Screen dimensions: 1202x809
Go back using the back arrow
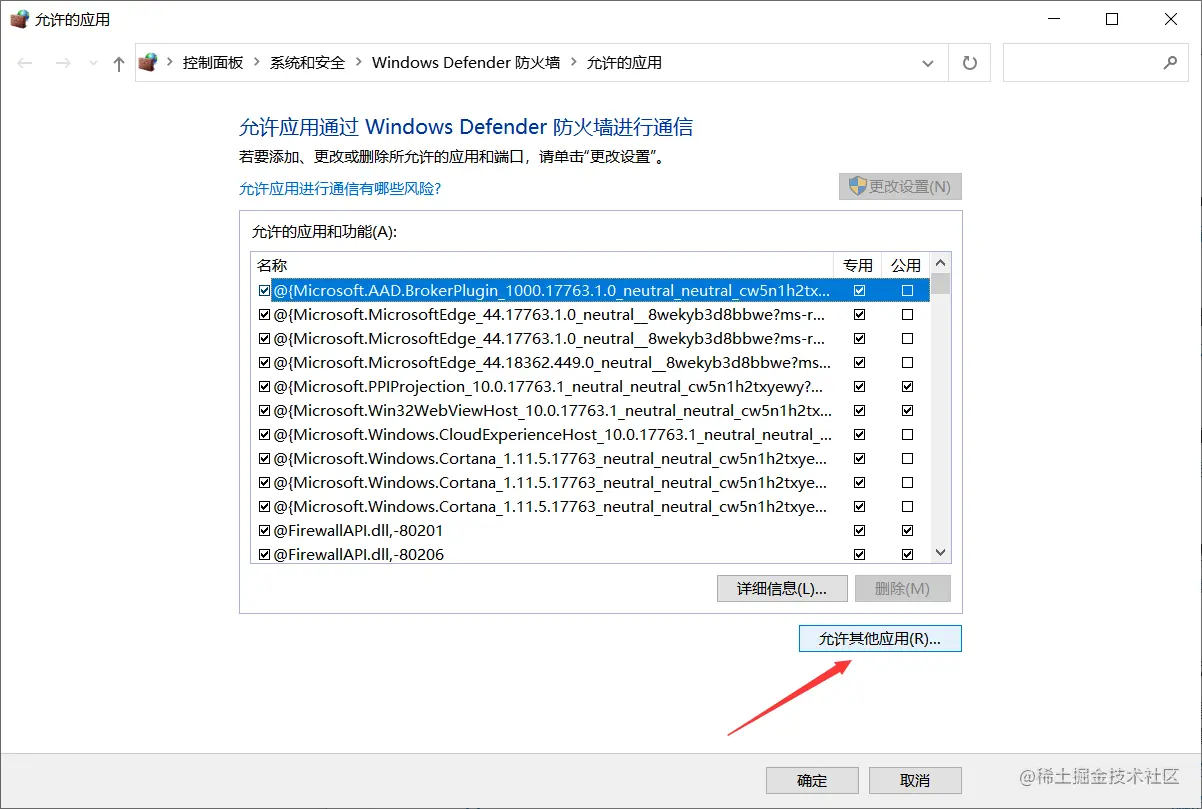click(x=25, y=63)
